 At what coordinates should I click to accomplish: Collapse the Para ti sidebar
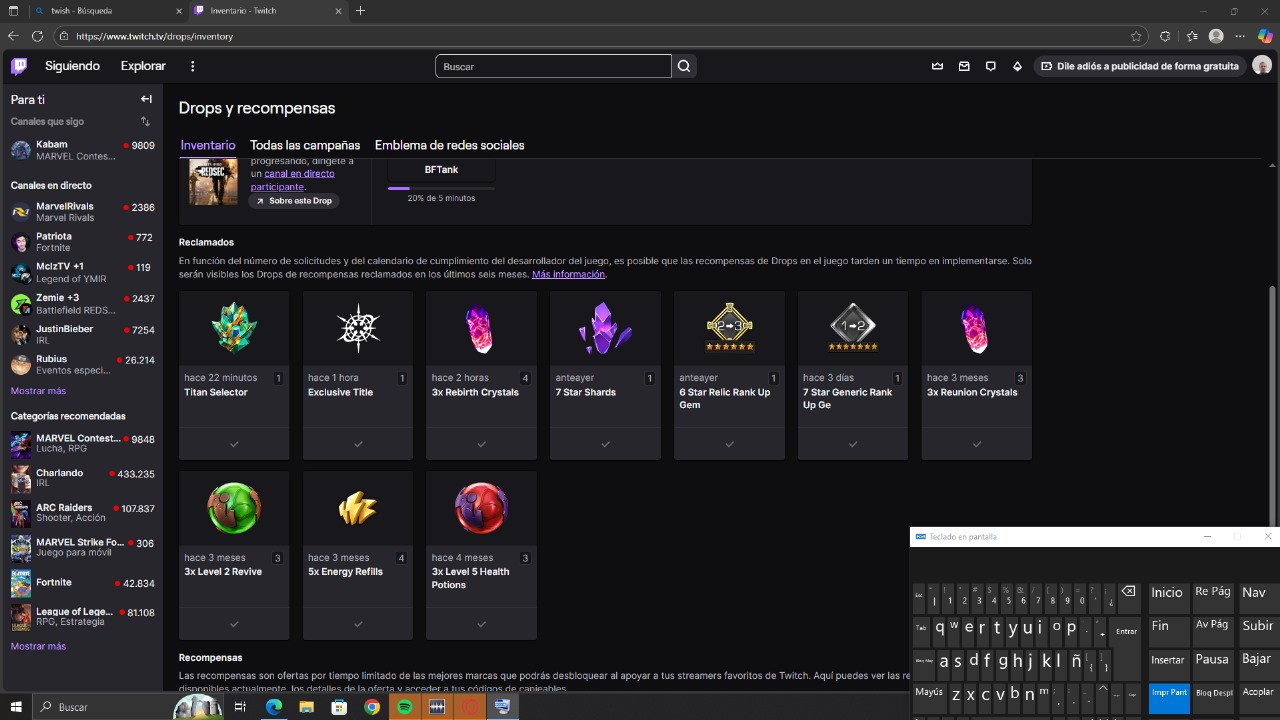point(146,99)
